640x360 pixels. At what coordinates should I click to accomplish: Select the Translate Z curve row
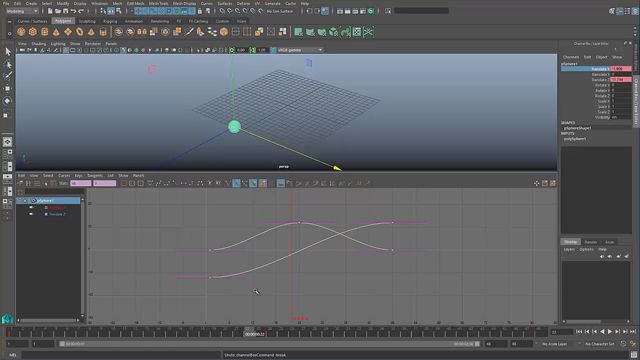coord(57,214)
